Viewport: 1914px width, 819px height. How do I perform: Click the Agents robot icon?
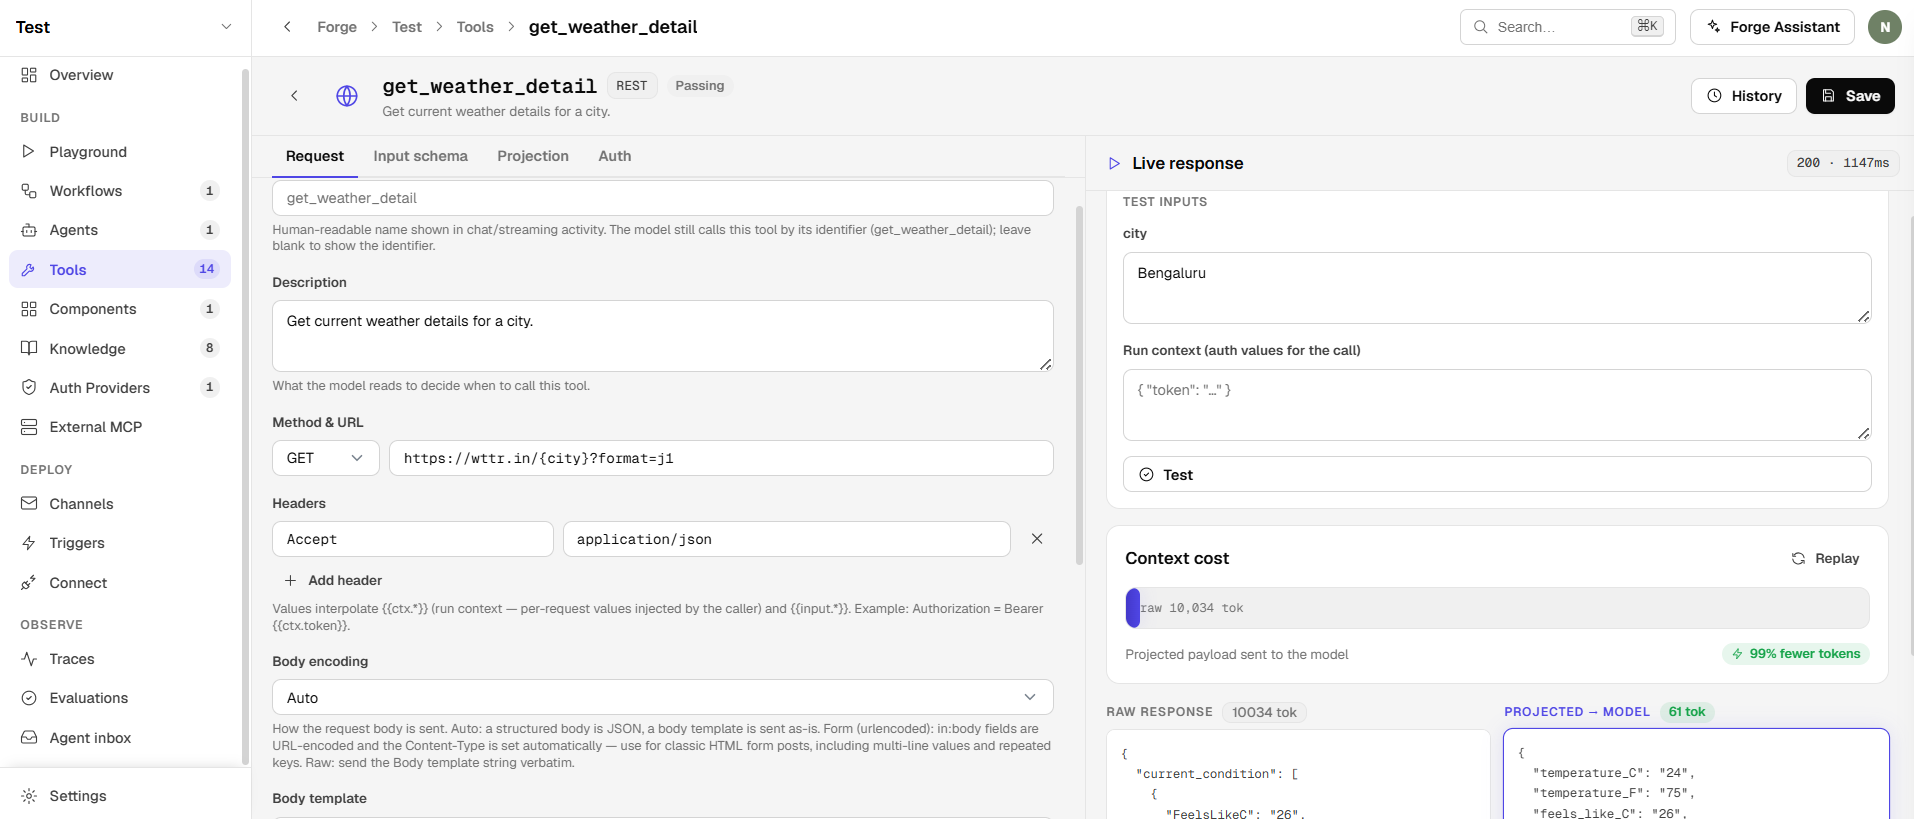tap(29, 230)
